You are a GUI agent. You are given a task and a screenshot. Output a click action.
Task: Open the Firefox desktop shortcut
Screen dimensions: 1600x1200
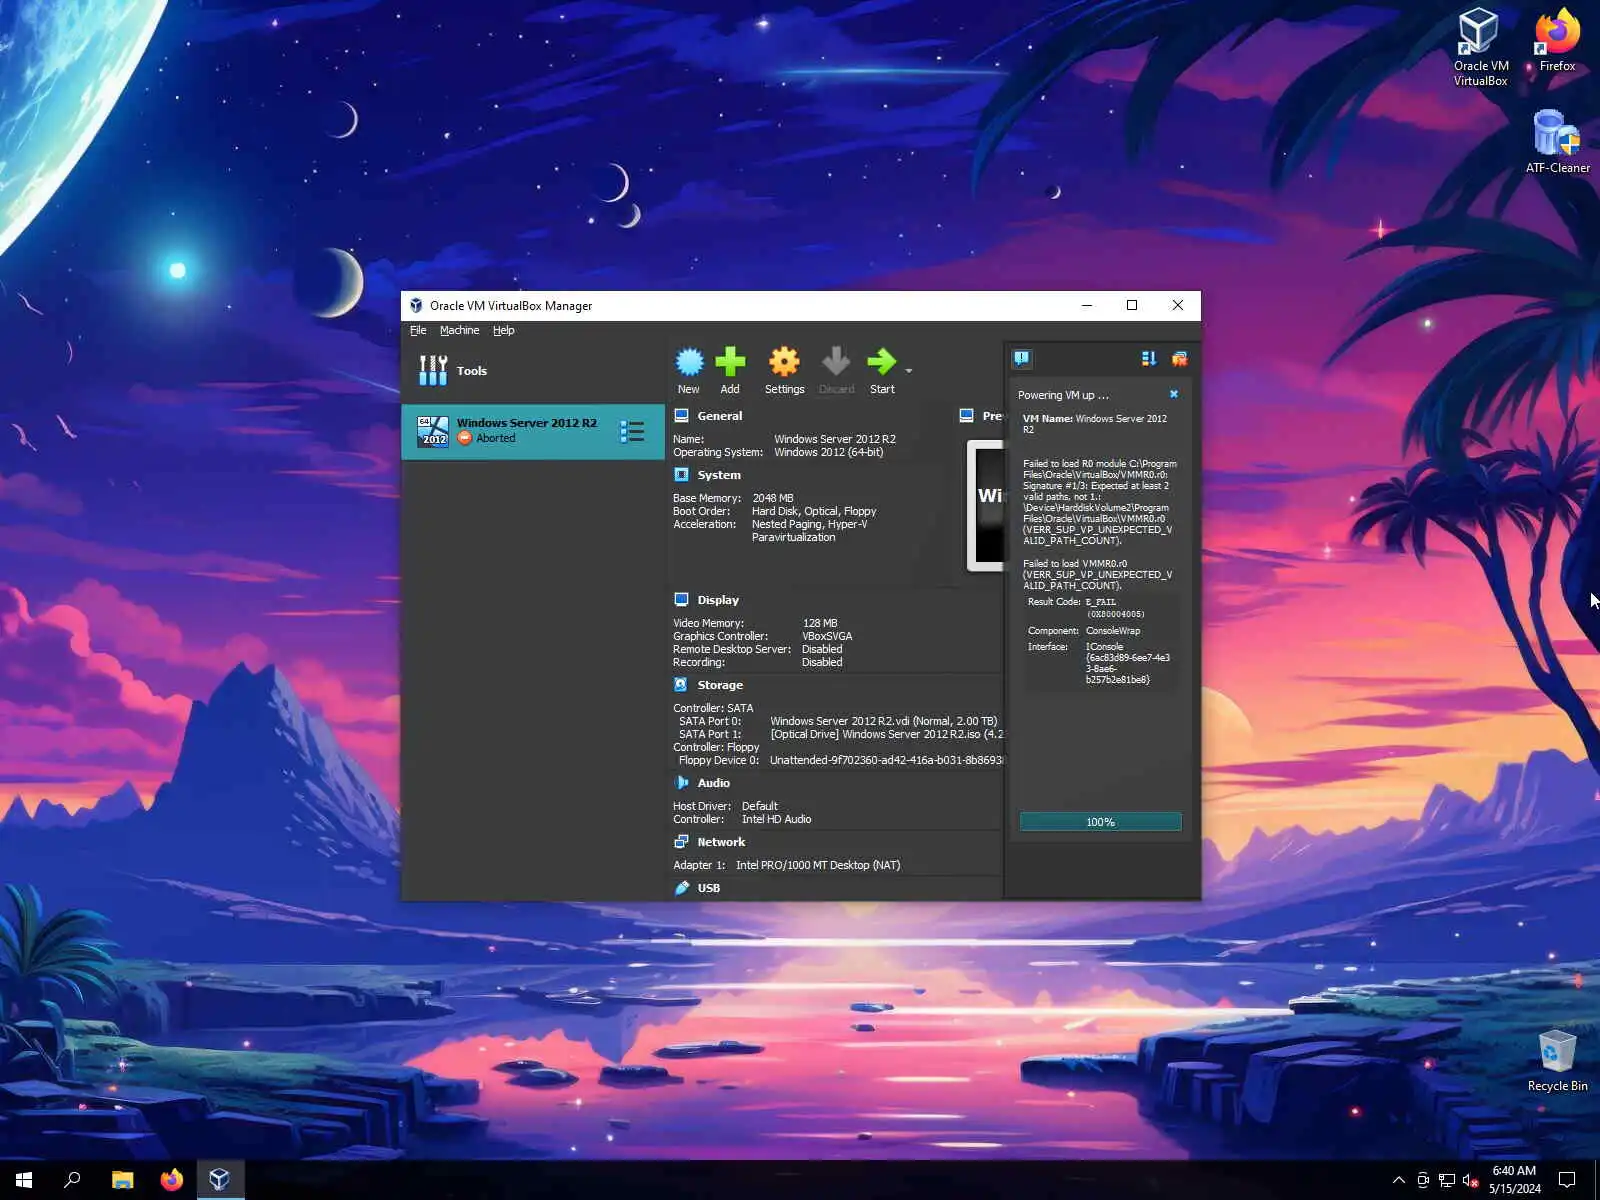(x=1557, y=40)
